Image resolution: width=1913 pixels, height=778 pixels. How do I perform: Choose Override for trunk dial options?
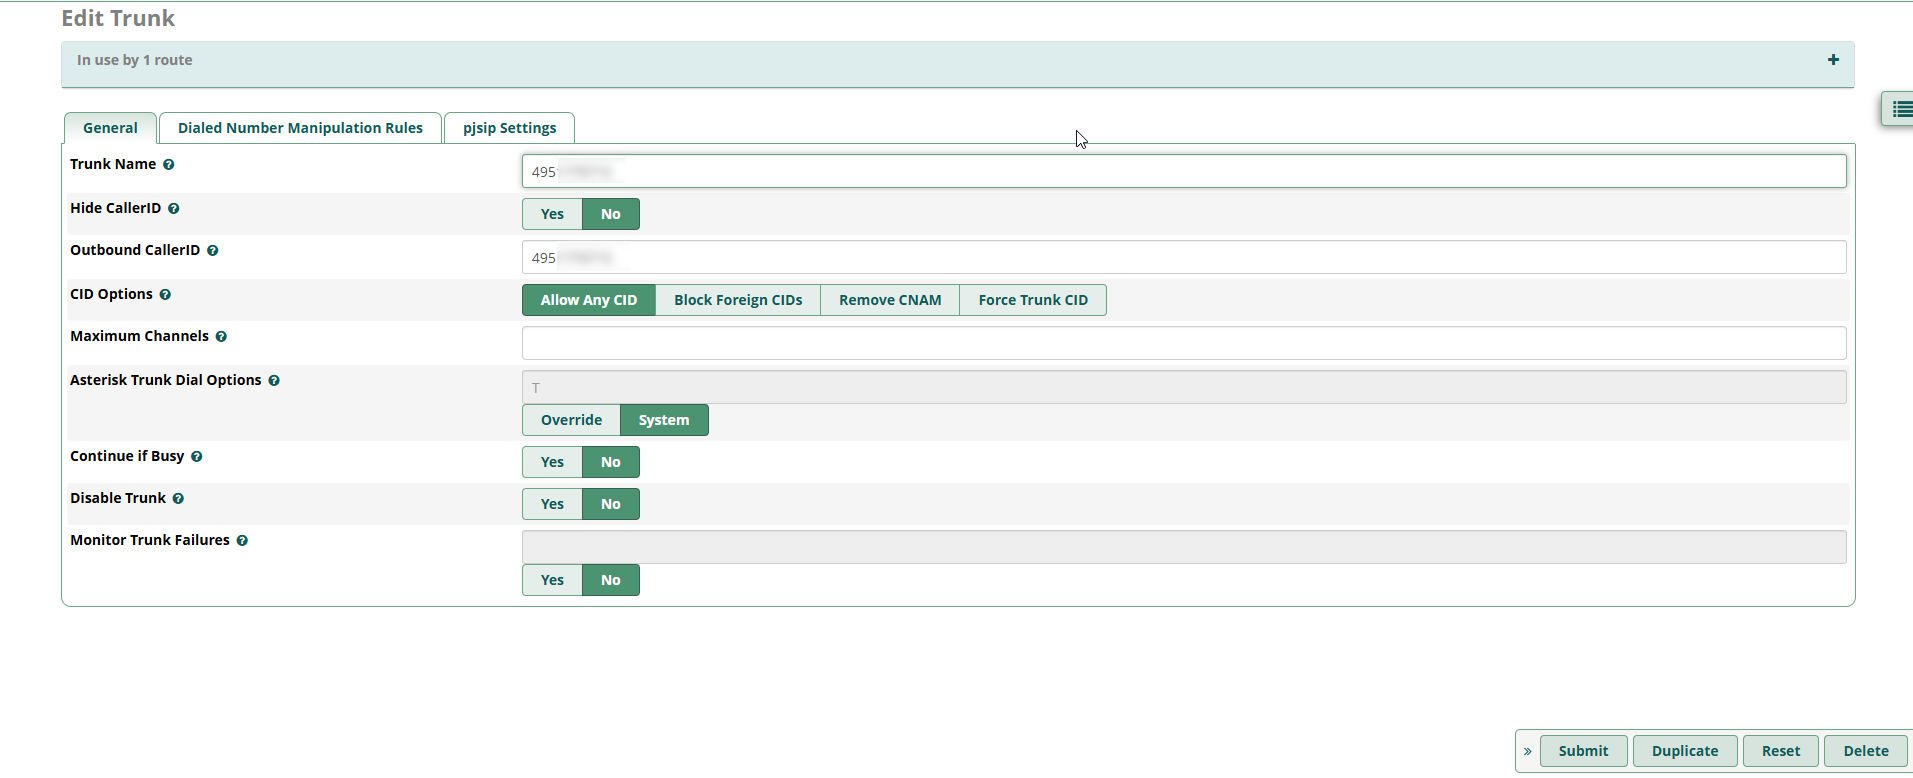571,420
